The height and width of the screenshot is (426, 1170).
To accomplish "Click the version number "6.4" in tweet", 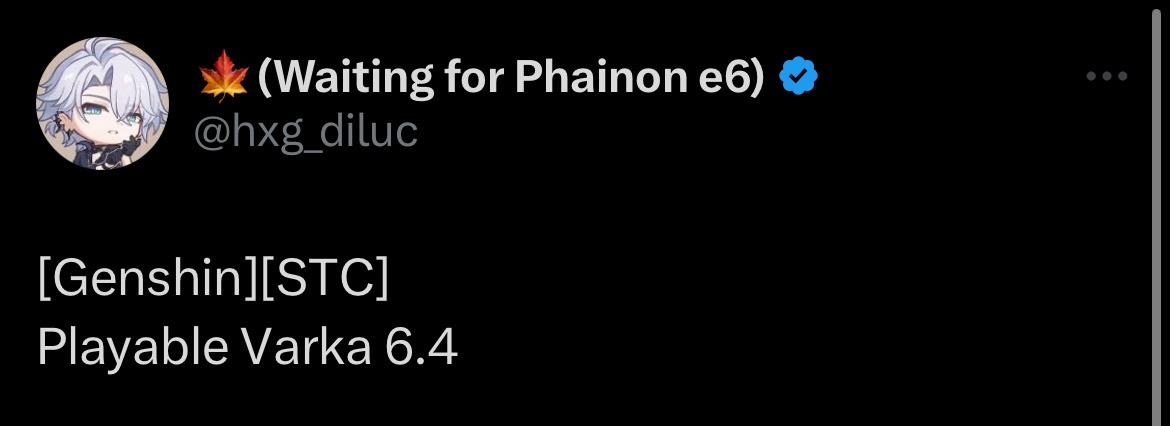I will coord(422,347).
